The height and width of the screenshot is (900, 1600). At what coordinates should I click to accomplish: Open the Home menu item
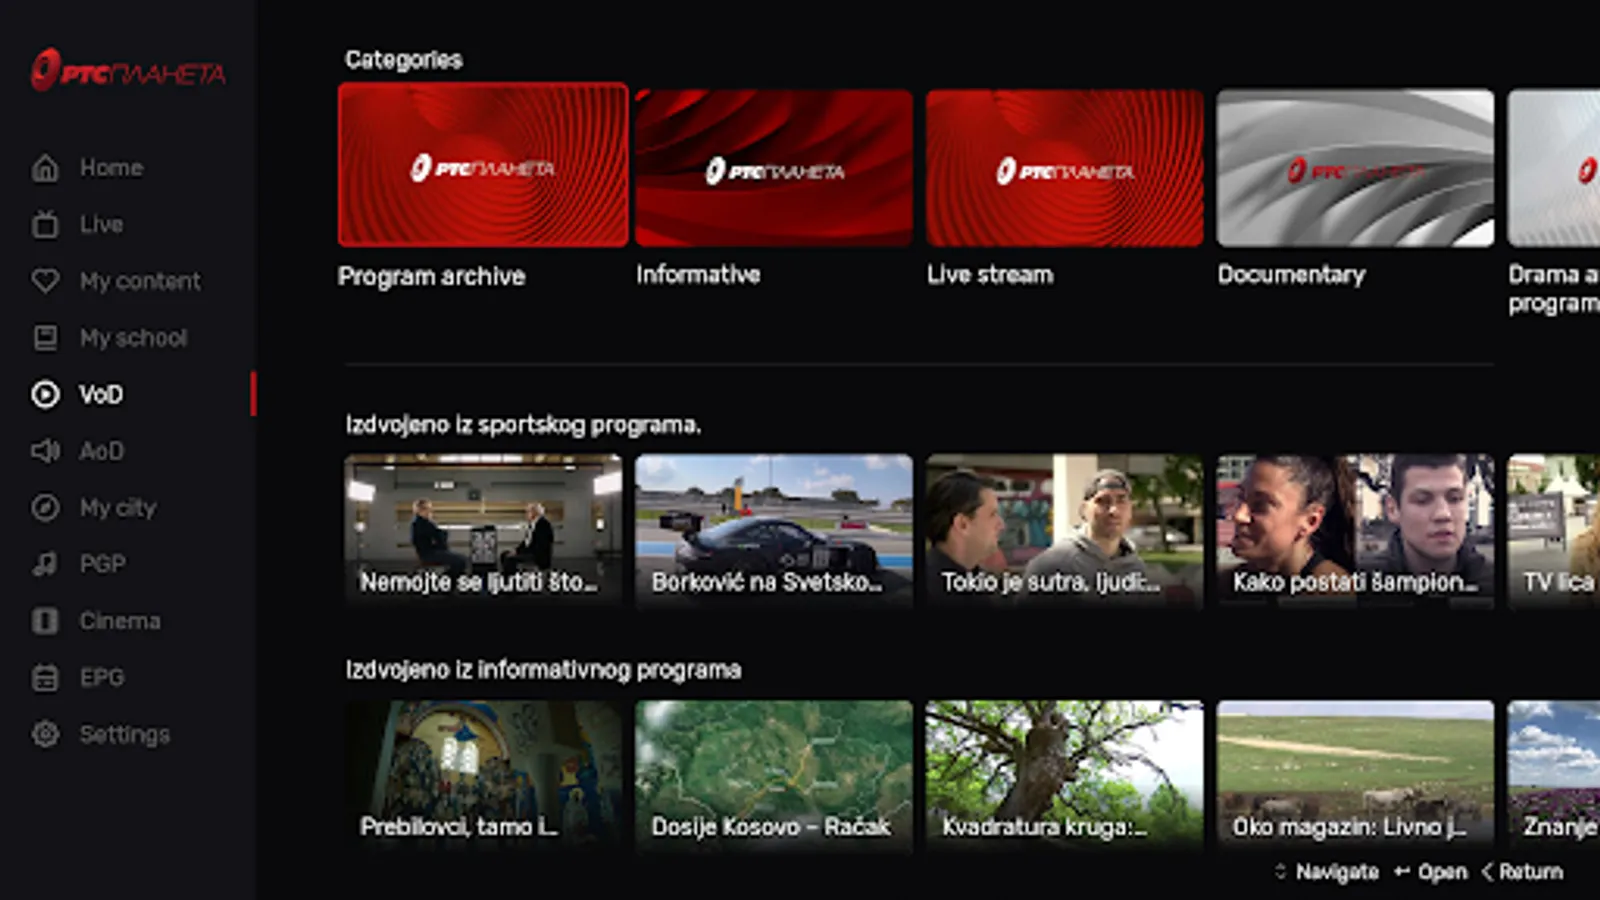point(111,168)
